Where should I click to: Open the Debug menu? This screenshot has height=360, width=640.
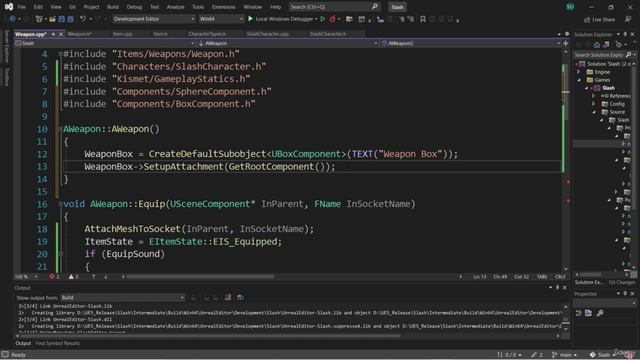[x=134, y=7]
